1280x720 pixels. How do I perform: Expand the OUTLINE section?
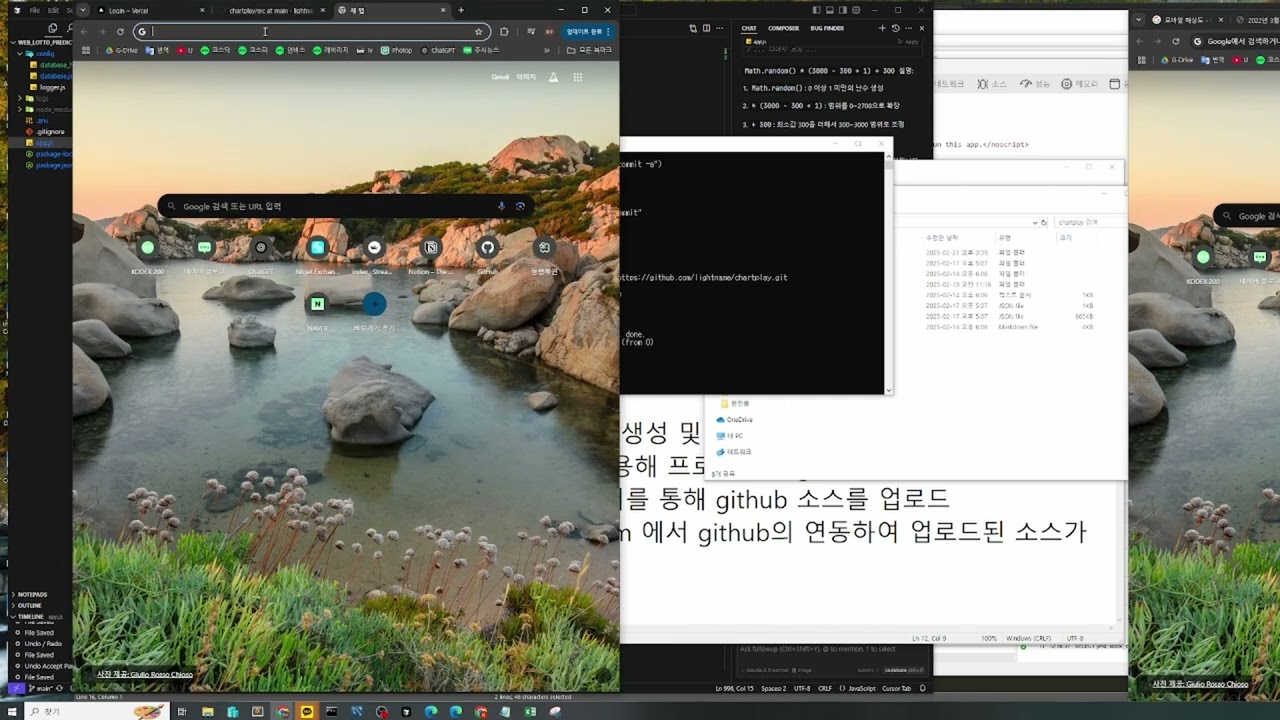click(29, 605)
